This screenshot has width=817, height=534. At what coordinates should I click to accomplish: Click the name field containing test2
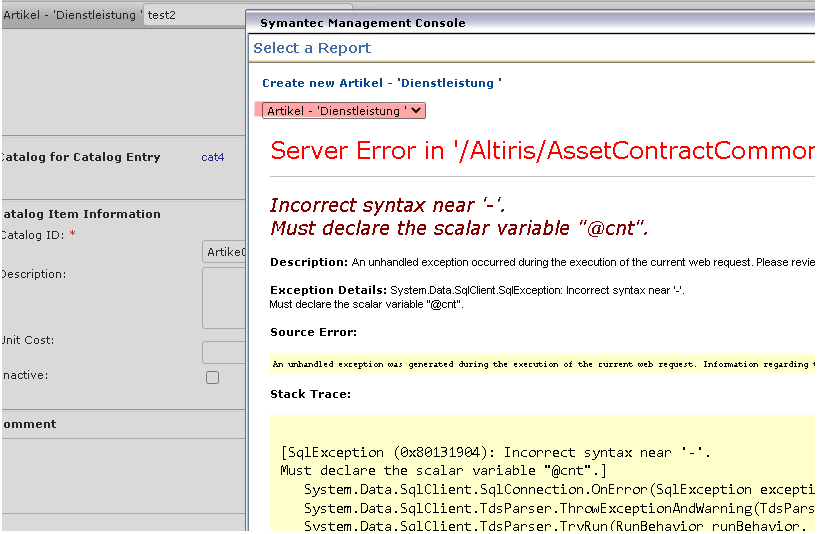pyautogui.click(x=194, y=15)
